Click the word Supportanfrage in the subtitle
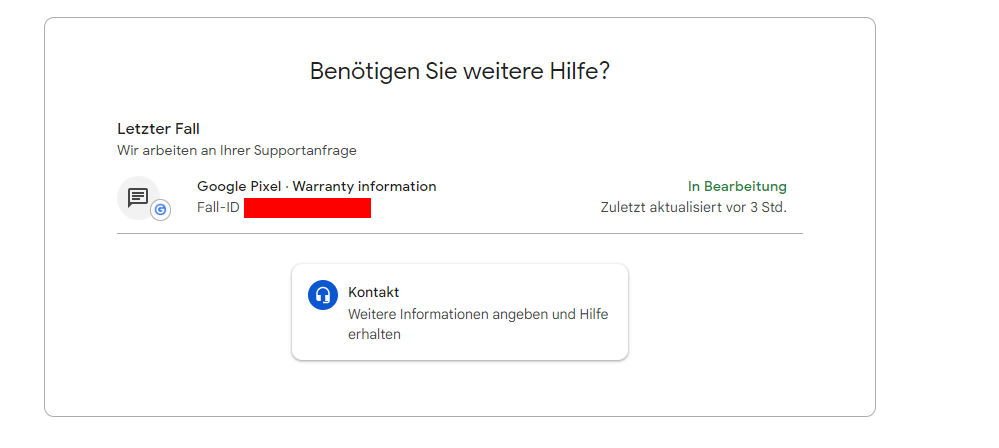The image size is (999, 448). (307, 151)
